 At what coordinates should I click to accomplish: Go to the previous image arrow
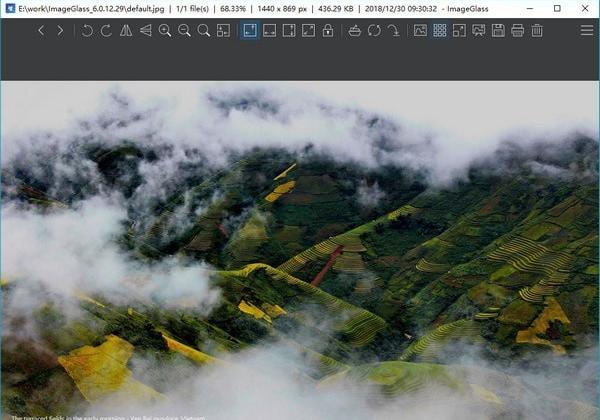click(x=41, y=31)
